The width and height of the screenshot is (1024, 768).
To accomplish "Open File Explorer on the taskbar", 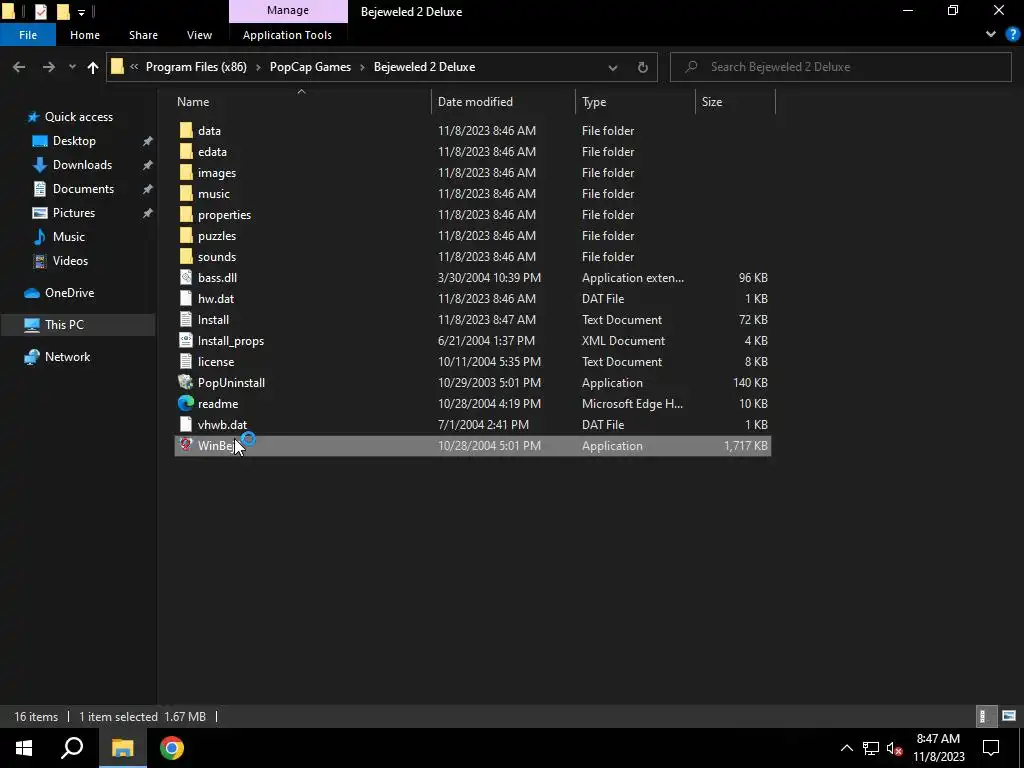I will coord(122,748).
